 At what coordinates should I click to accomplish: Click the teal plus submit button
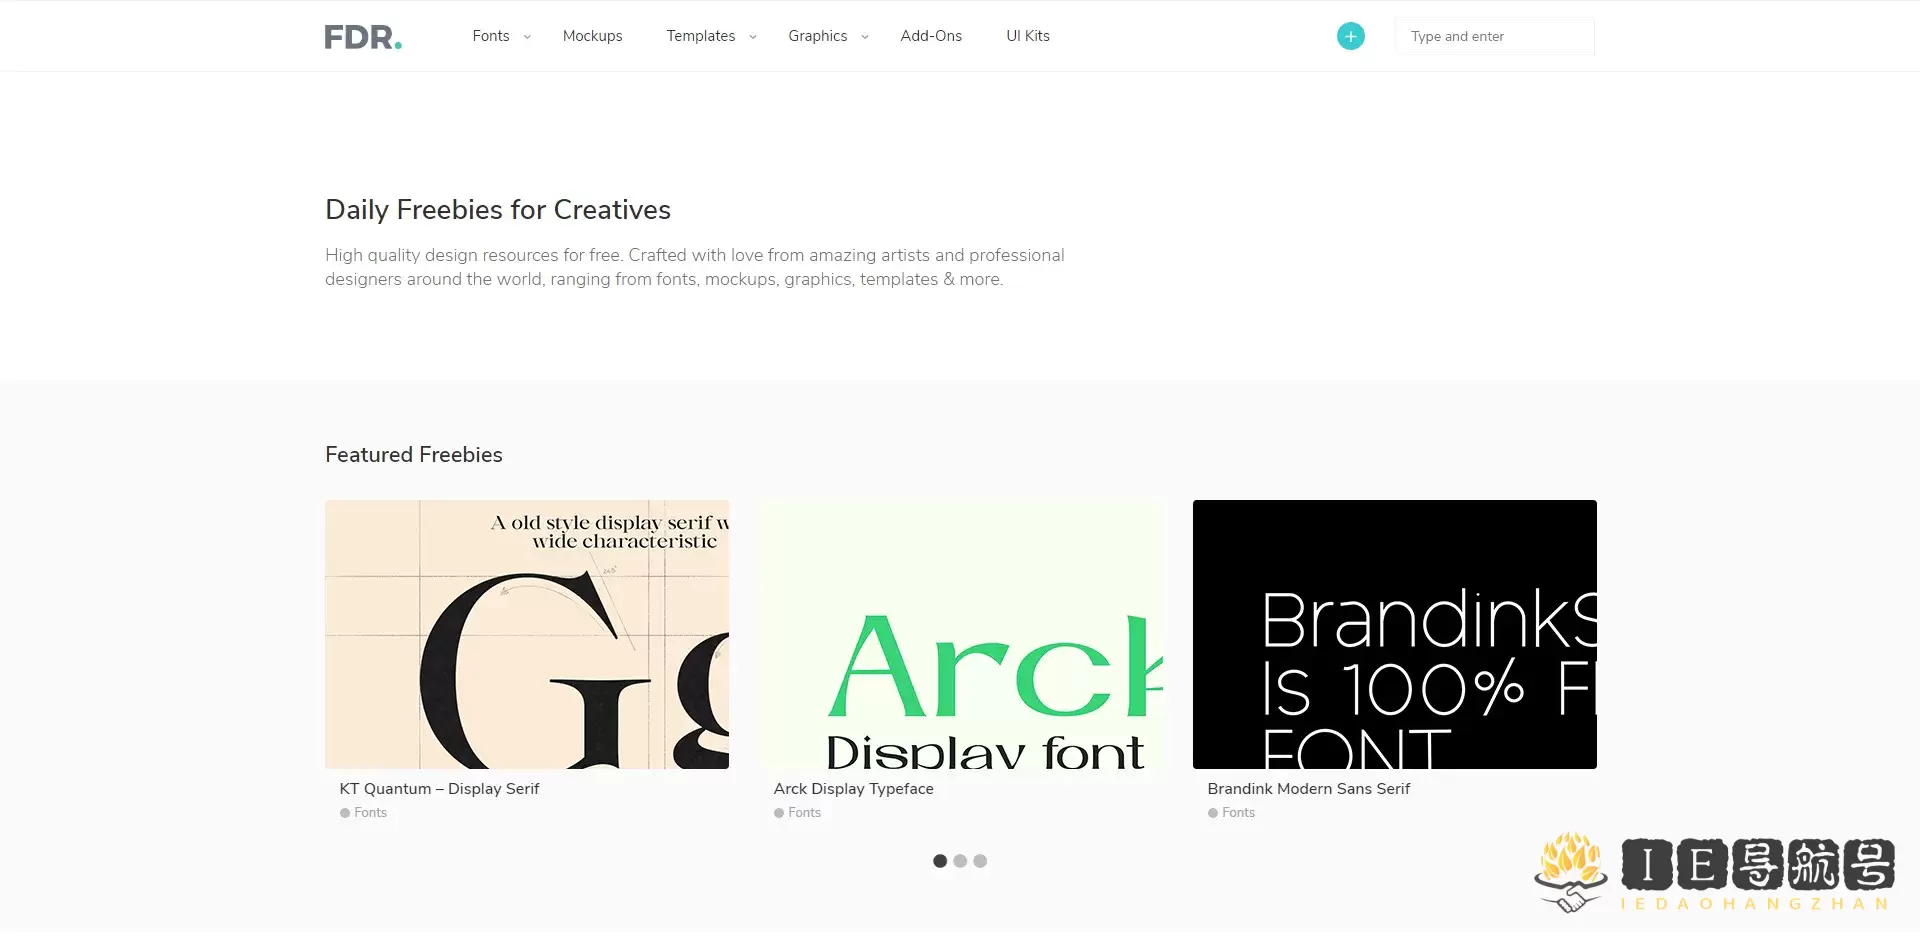click(1350, 36)
